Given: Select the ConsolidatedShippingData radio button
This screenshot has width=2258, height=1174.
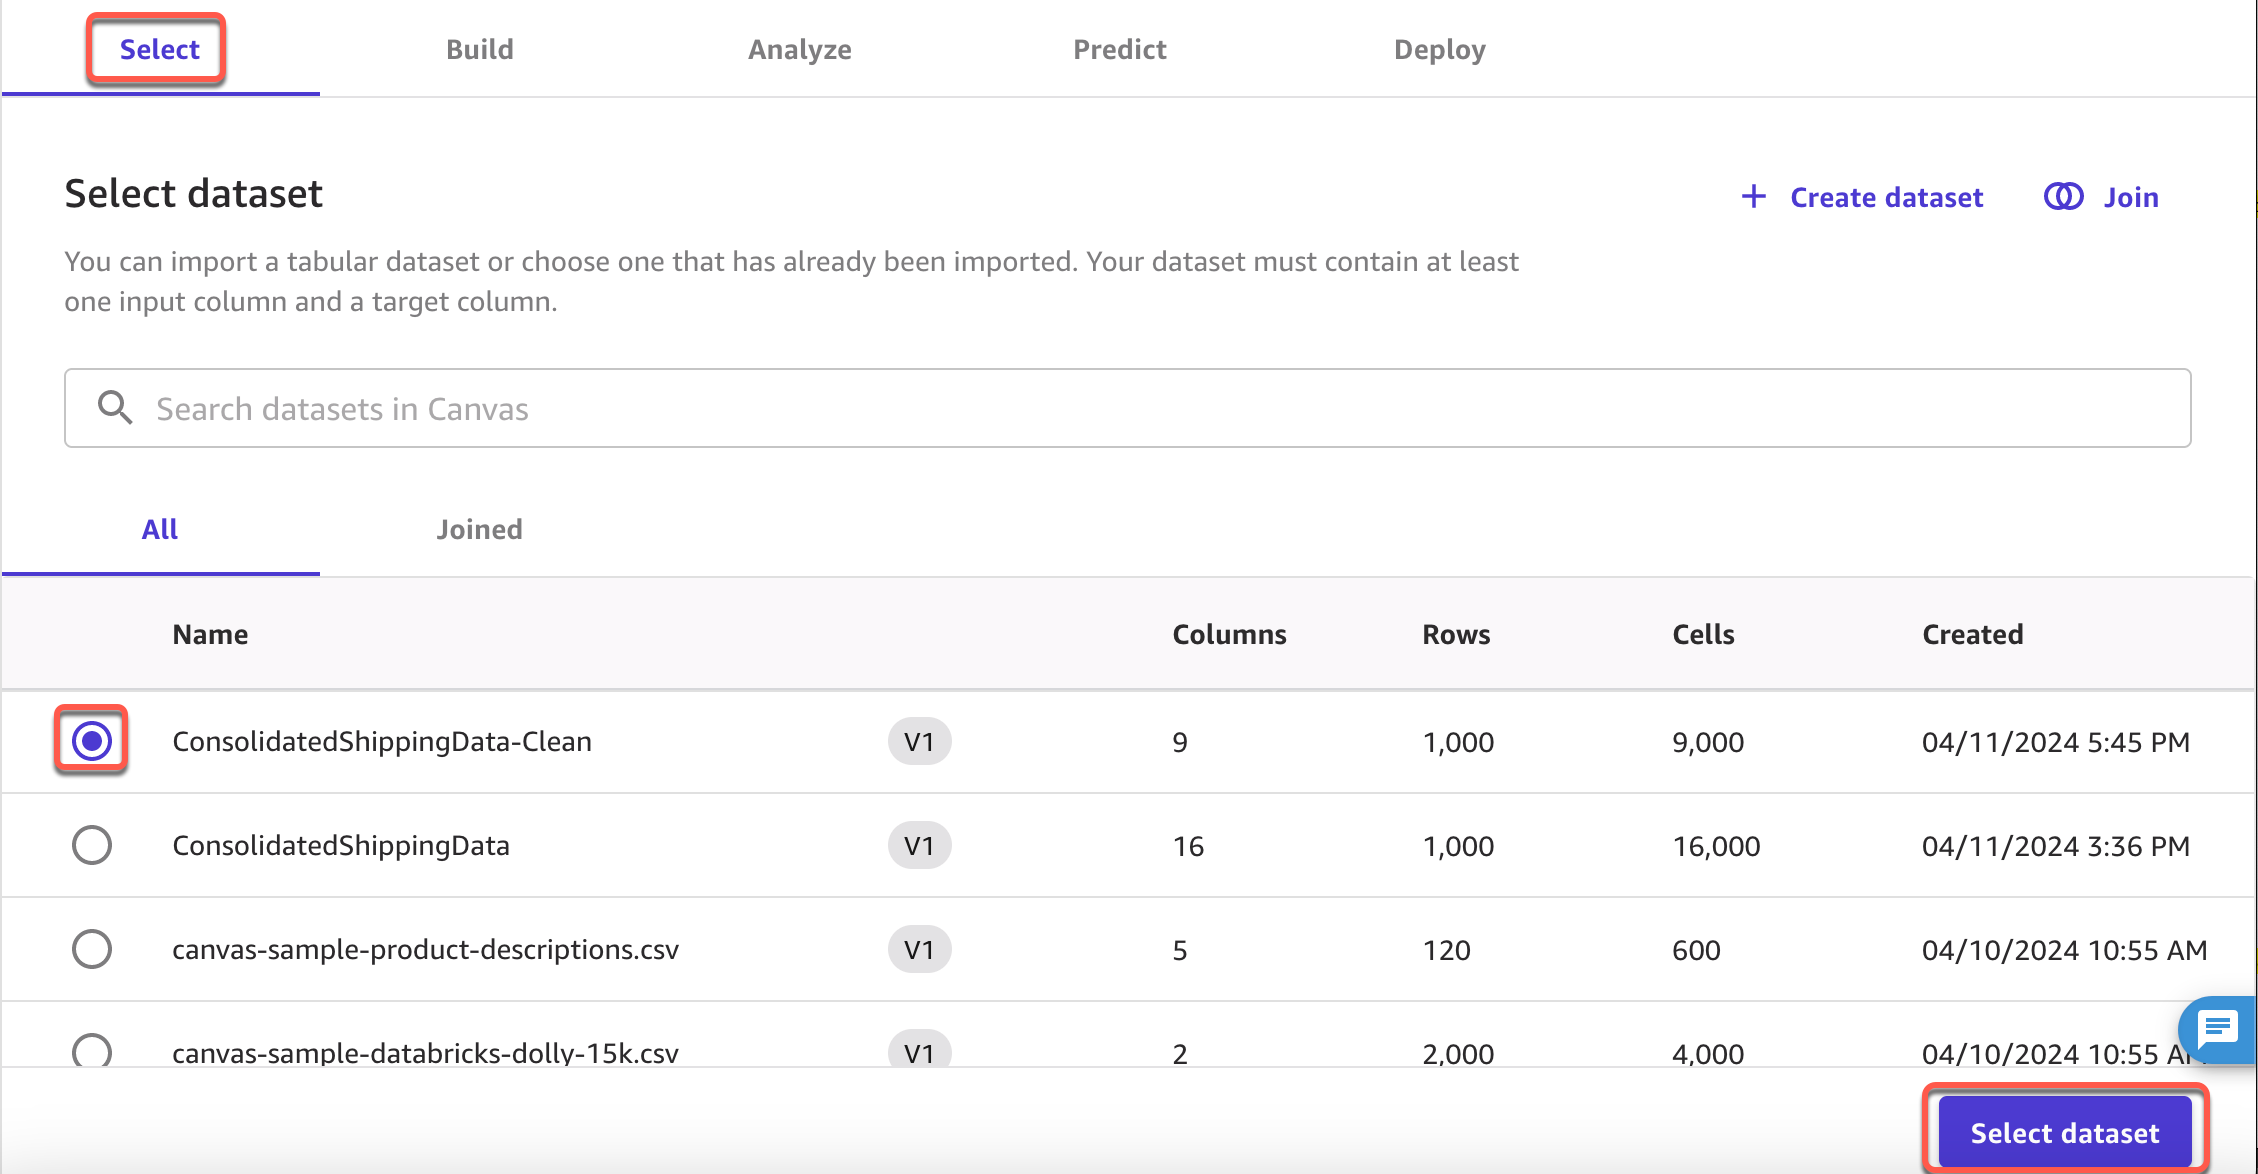Looking at the screenshot, I should (92, 845).
